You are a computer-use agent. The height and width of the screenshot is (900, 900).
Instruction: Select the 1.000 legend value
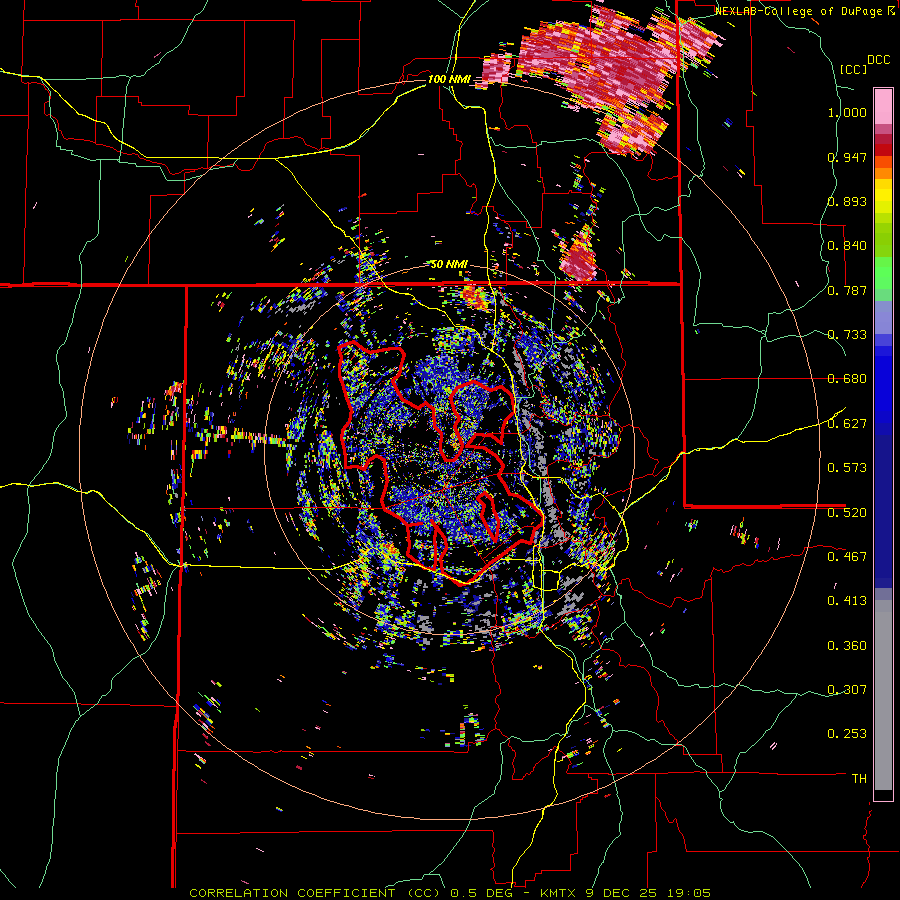click(847, 112)
